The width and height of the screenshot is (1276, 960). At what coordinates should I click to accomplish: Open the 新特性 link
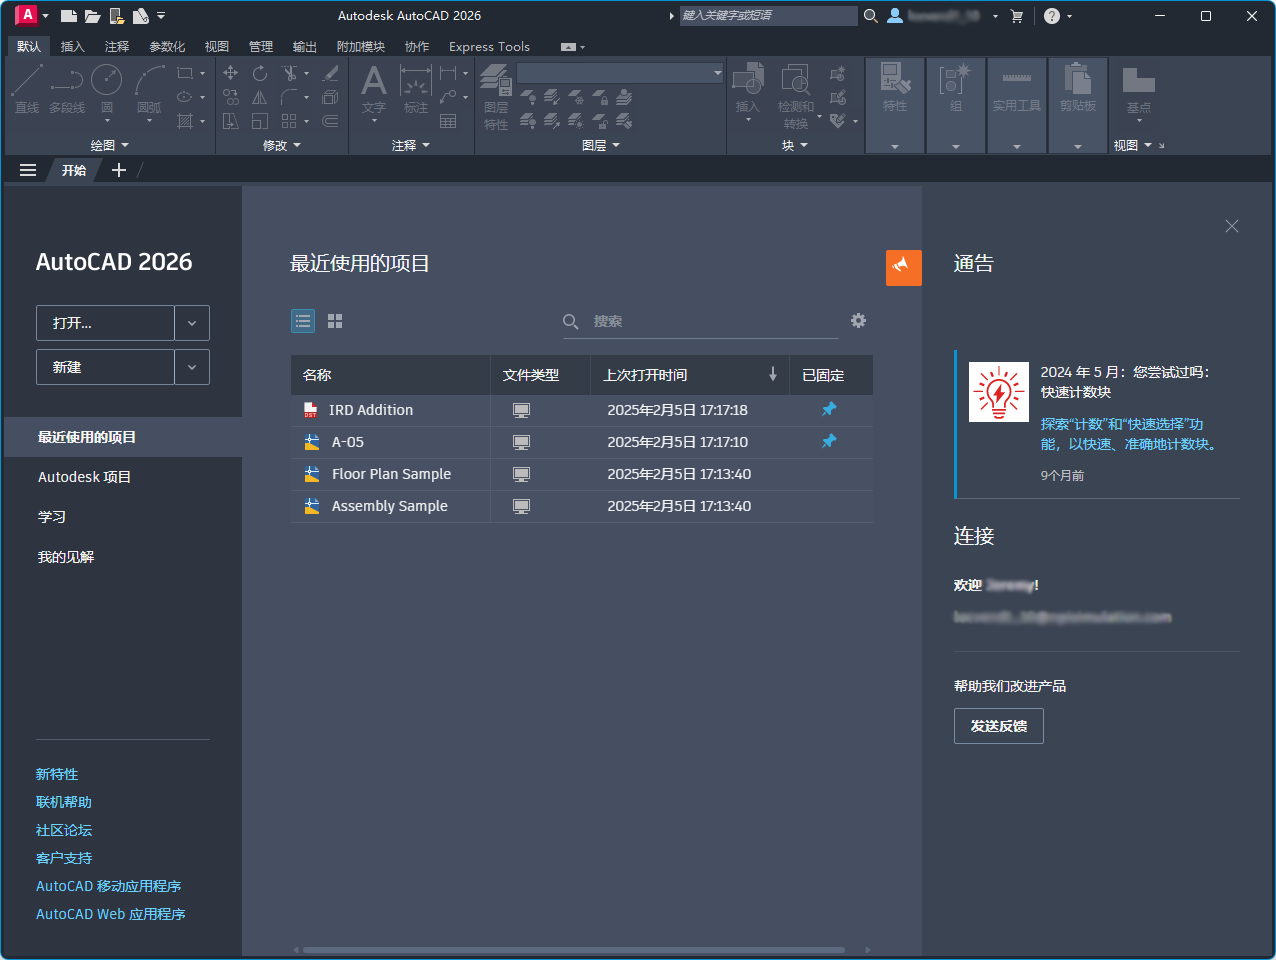(x=57, y=774)
